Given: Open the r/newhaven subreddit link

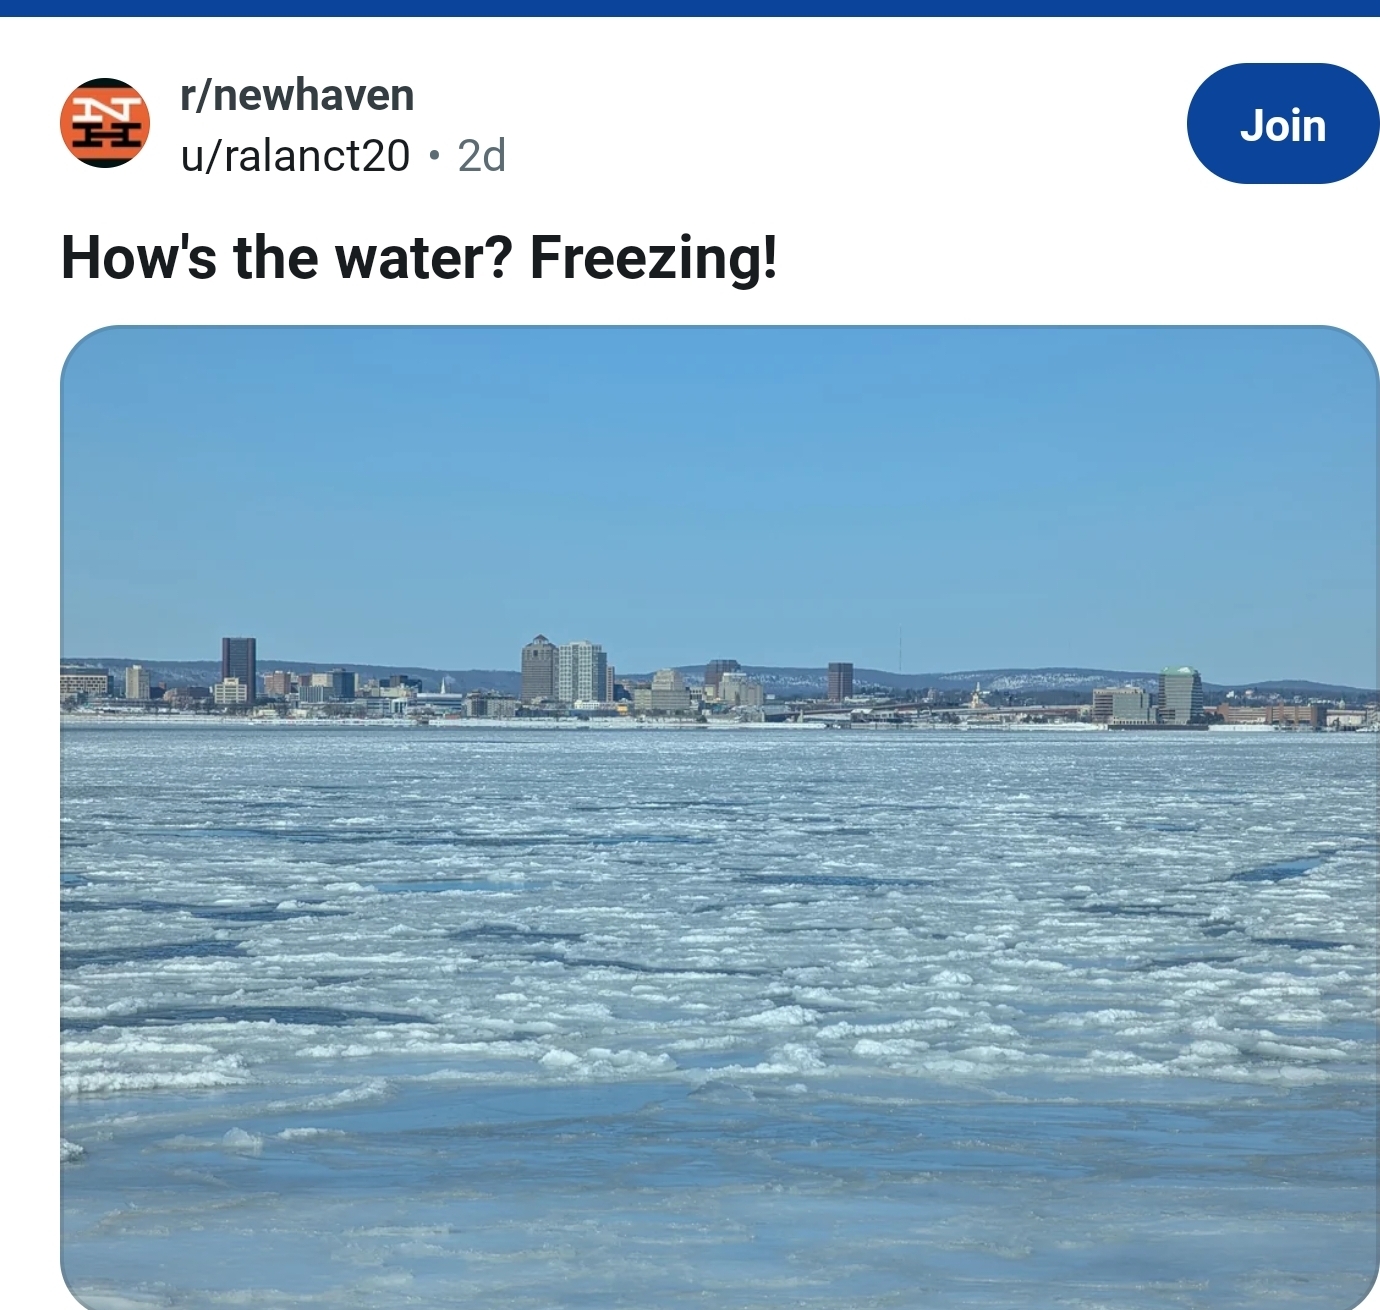Looking at the screenshot, I should [297, 96].
